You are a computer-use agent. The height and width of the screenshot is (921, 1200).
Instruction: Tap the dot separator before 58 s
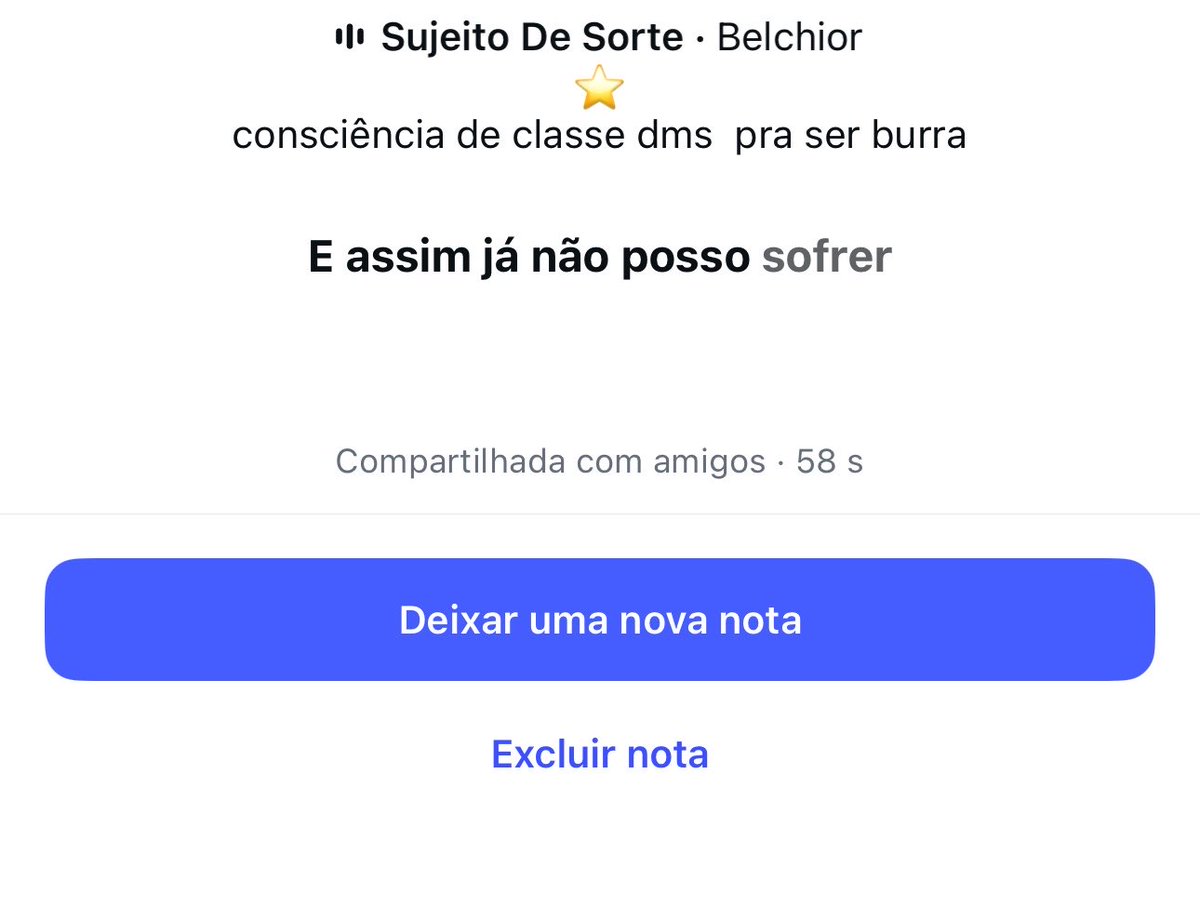(781, 463)
